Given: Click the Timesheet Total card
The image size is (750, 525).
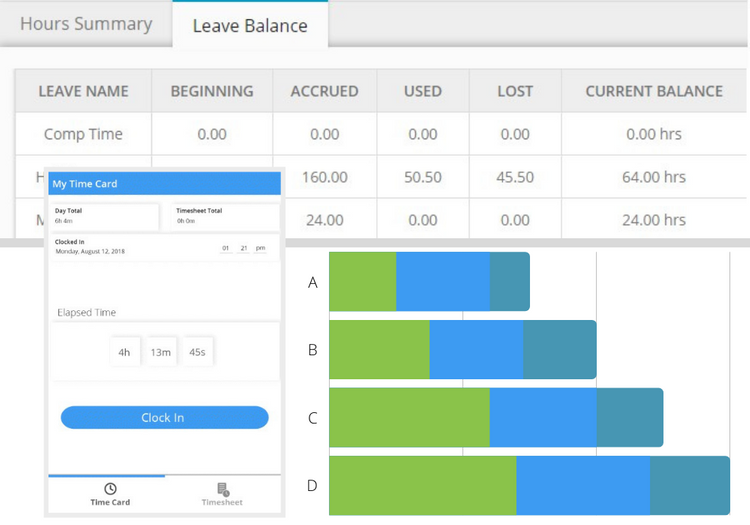Looking at the screenshot, I should tap(224, 216).
